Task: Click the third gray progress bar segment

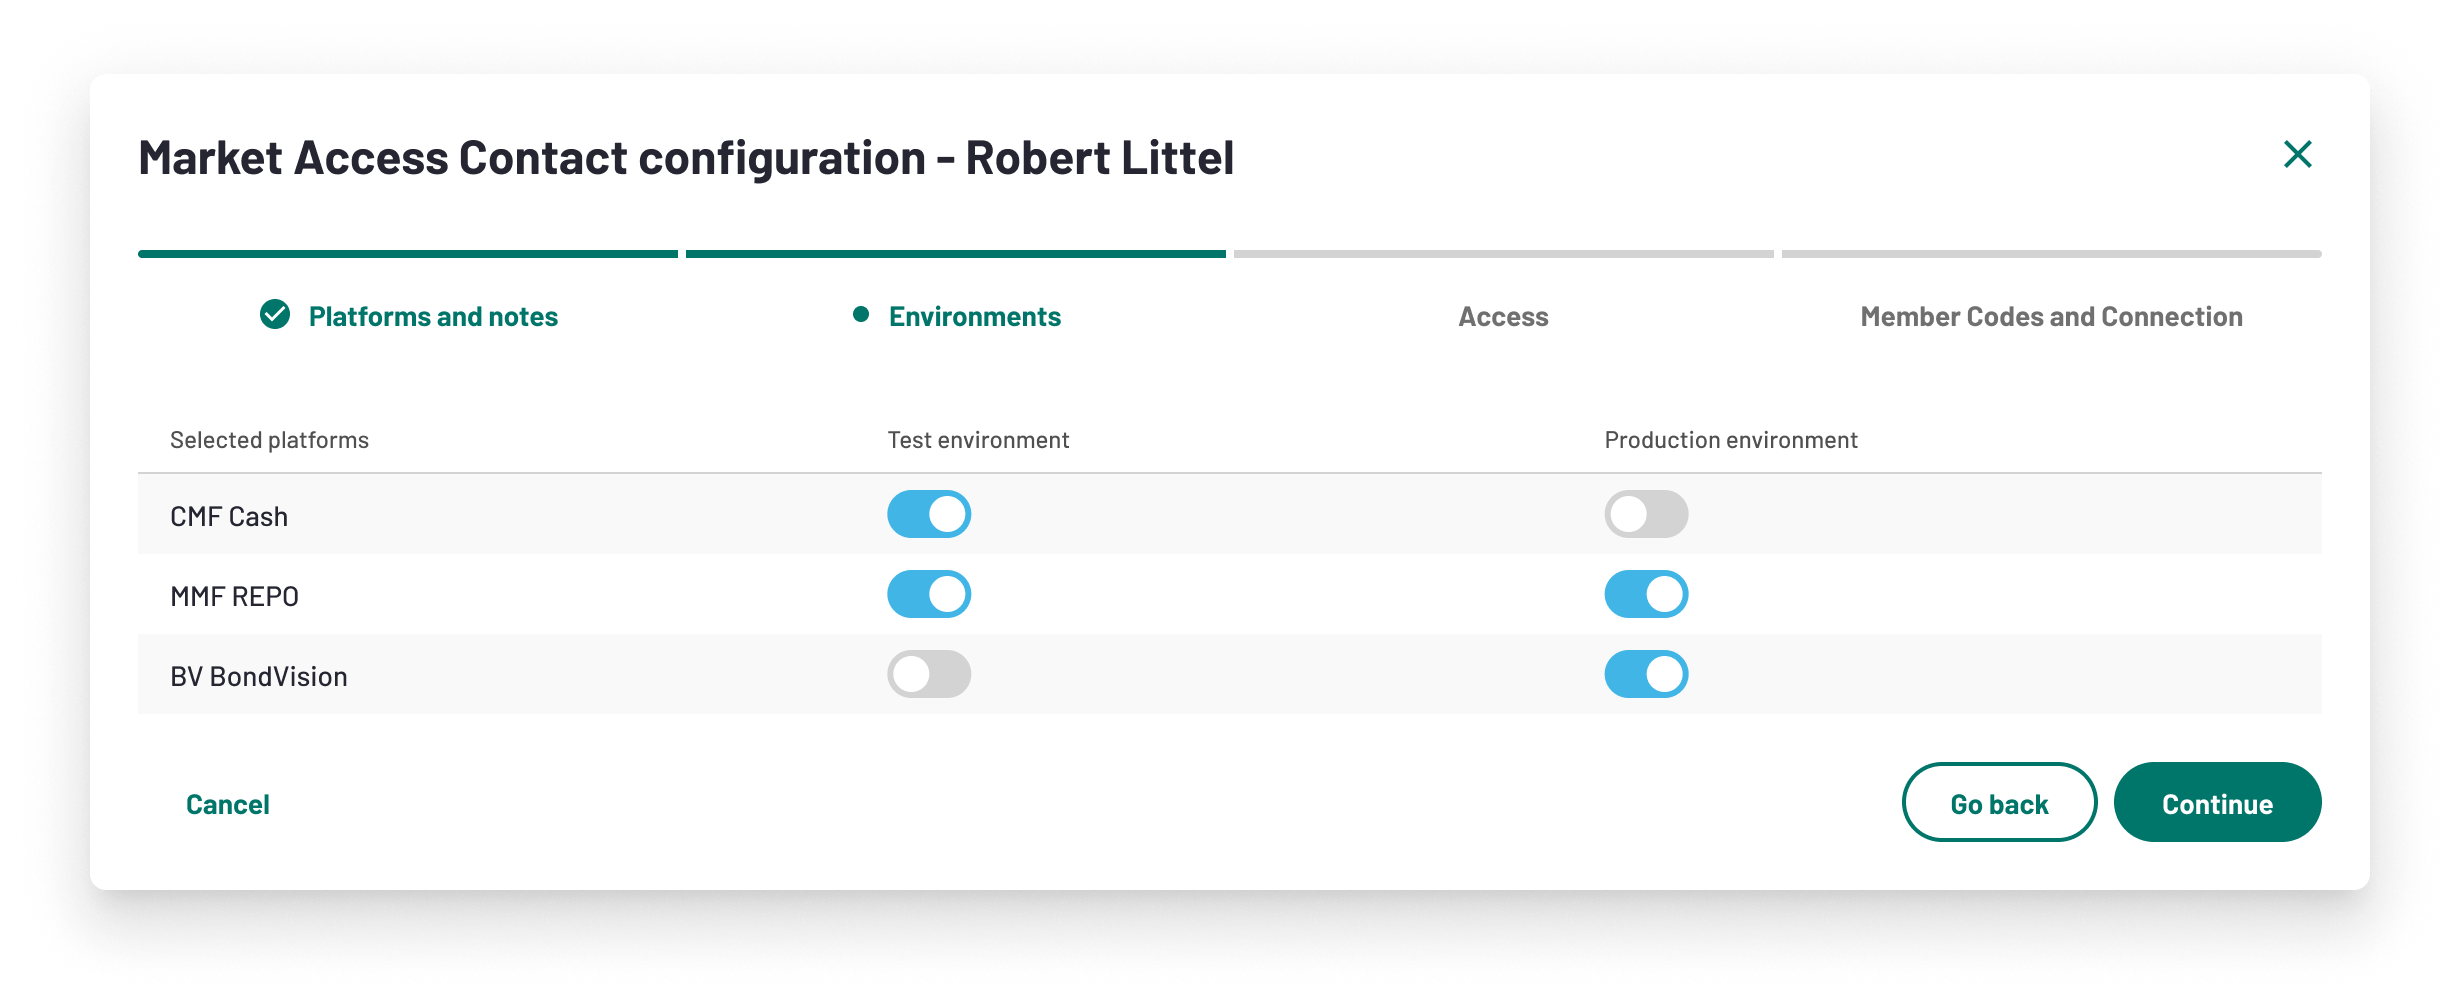Action: [1503, 254]
